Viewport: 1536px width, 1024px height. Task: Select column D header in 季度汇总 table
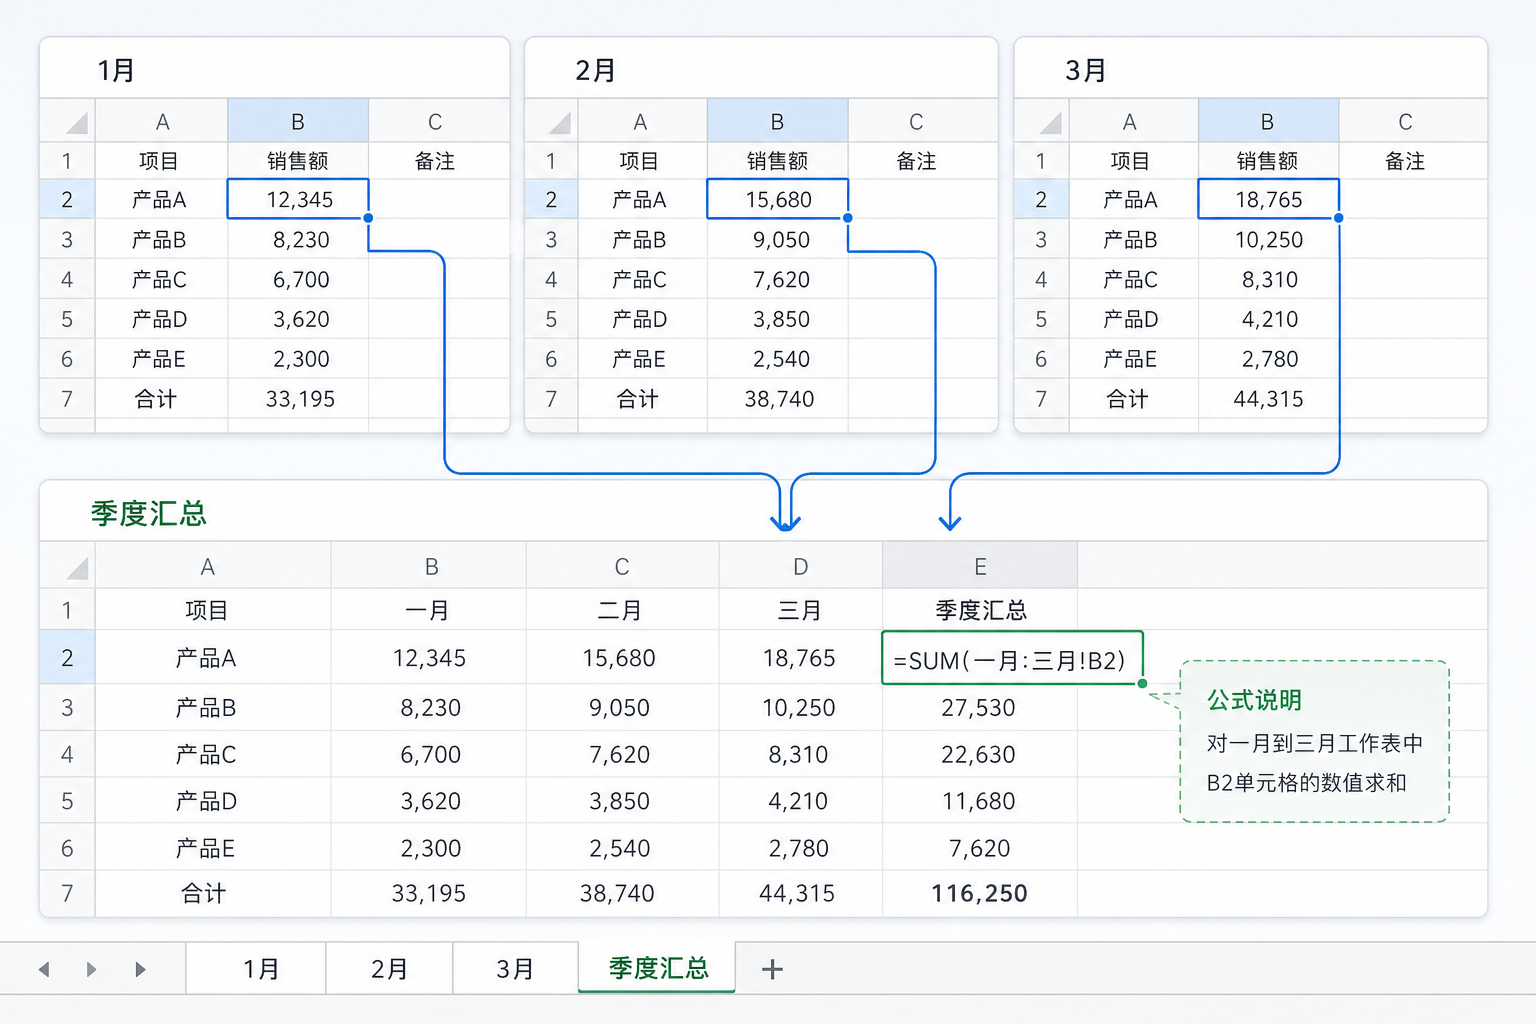coord(800,566)
